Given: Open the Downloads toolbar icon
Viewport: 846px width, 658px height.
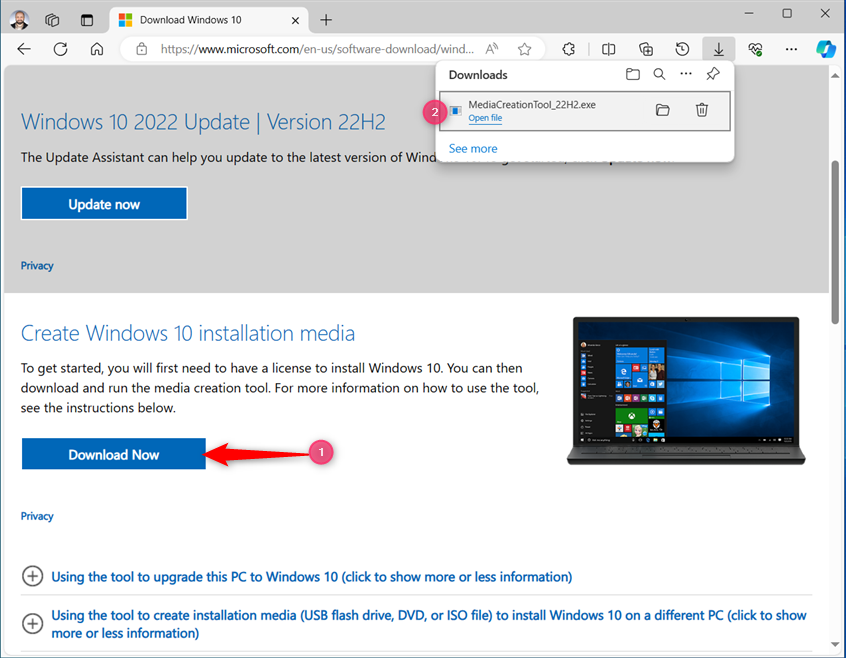Looking at the screenshot, I should click(x=718, y=49).
